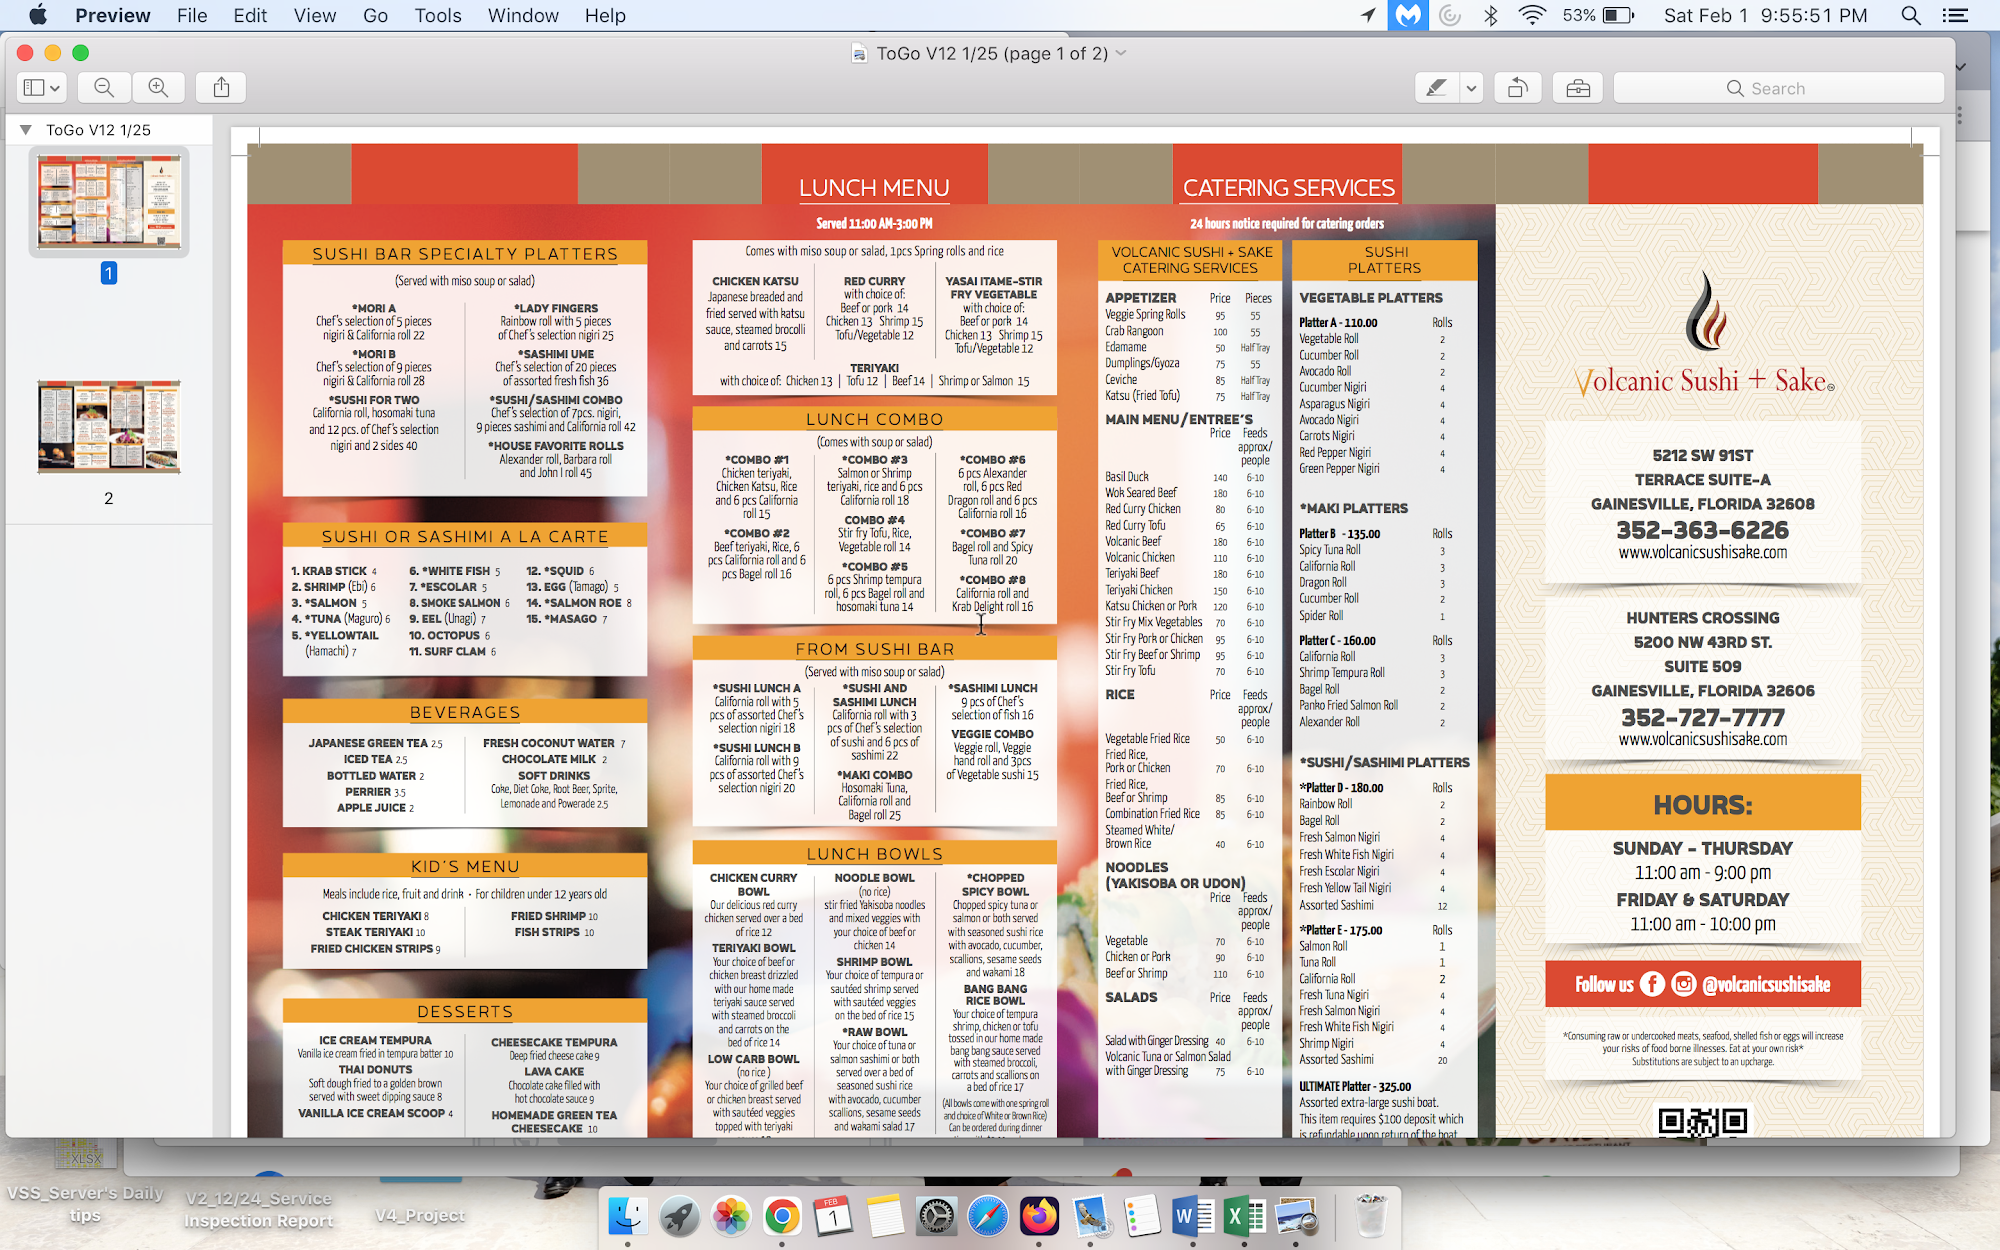The height and width of the screenshot is (1250, 2000).
Task: Expand the document title dropdown chevron
Action: (x=1121, y=53)
